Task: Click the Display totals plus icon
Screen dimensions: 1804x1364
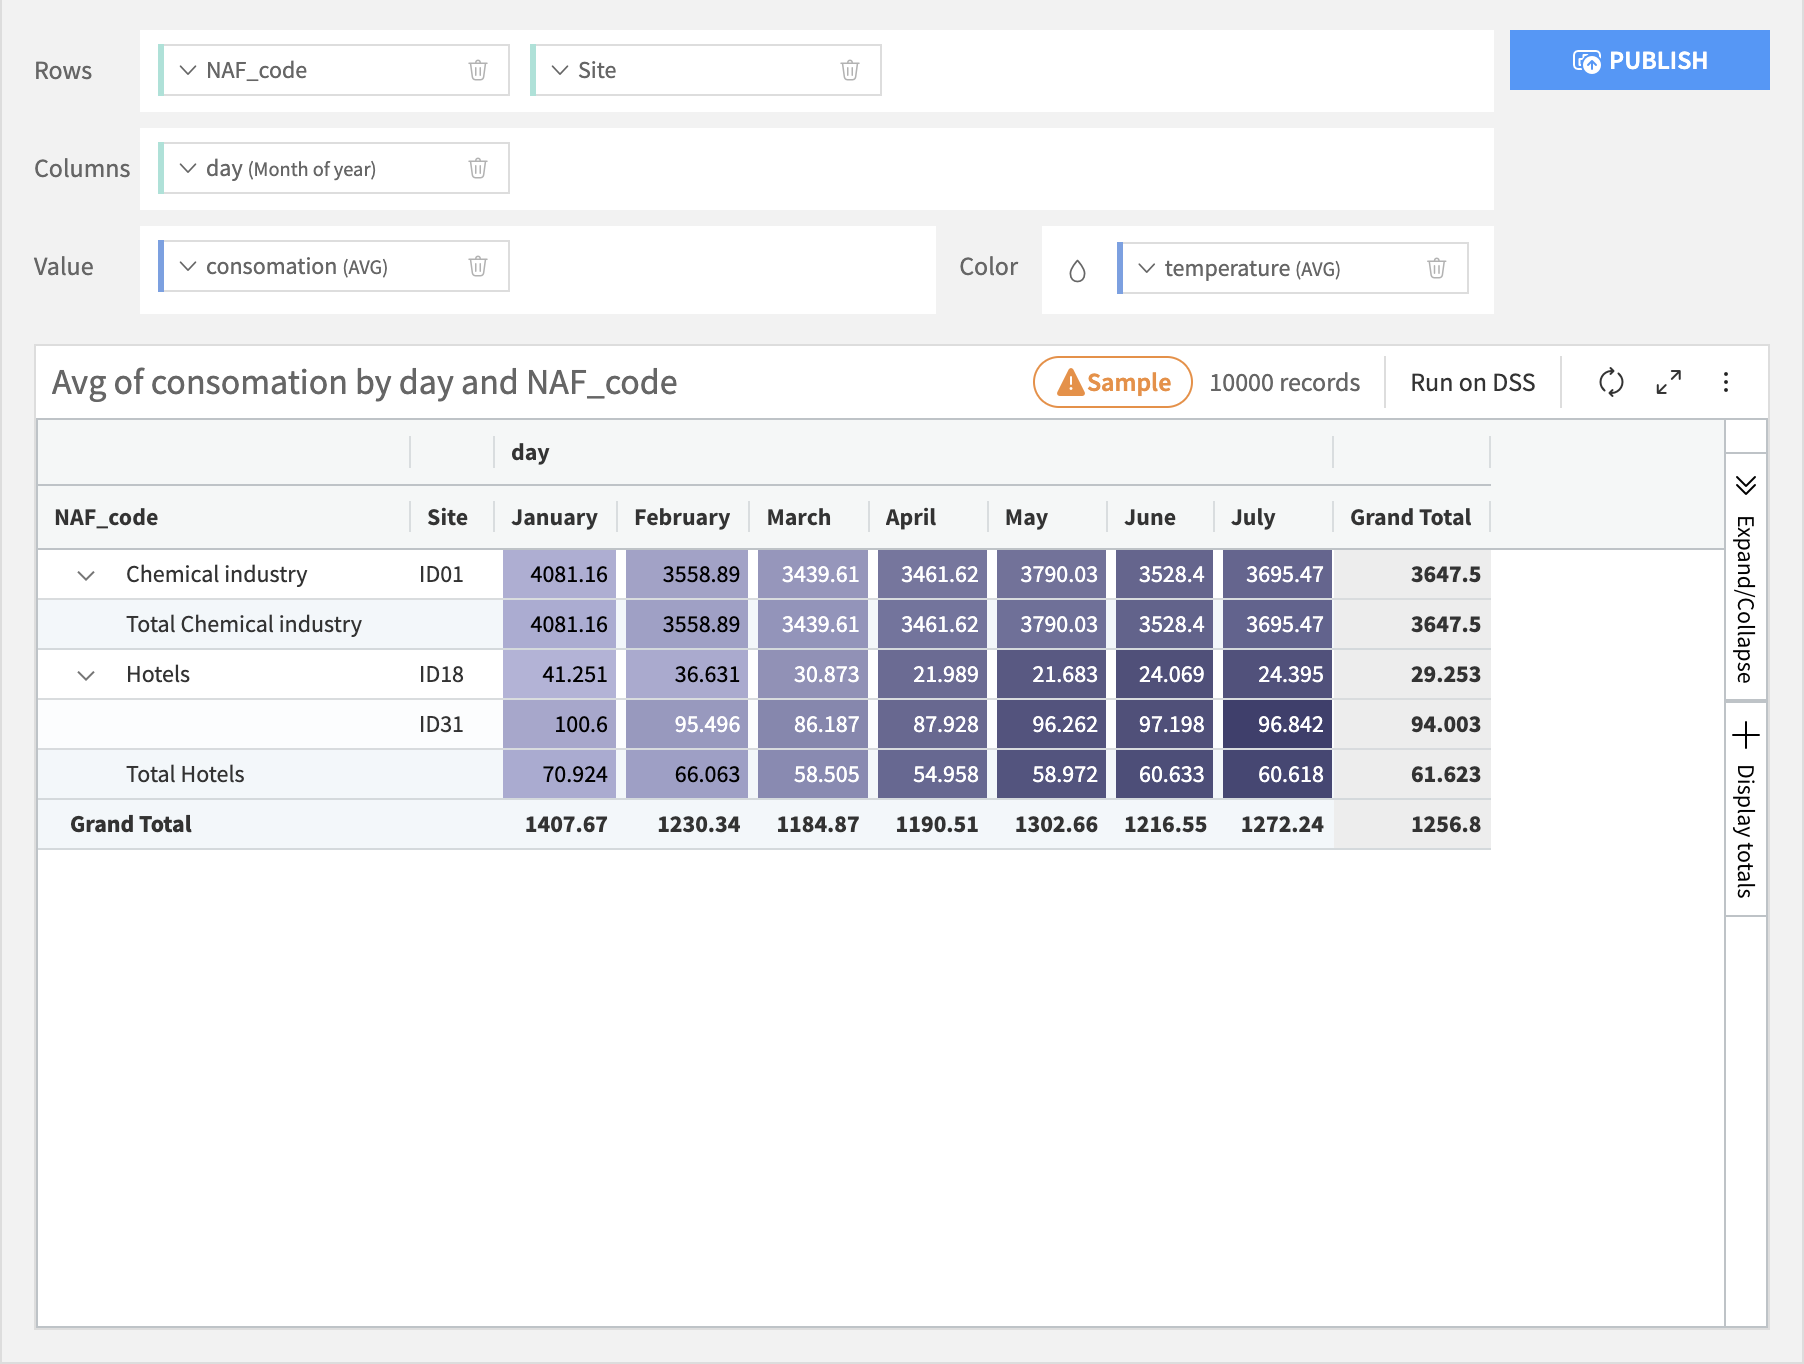Action: (1746, 735)
